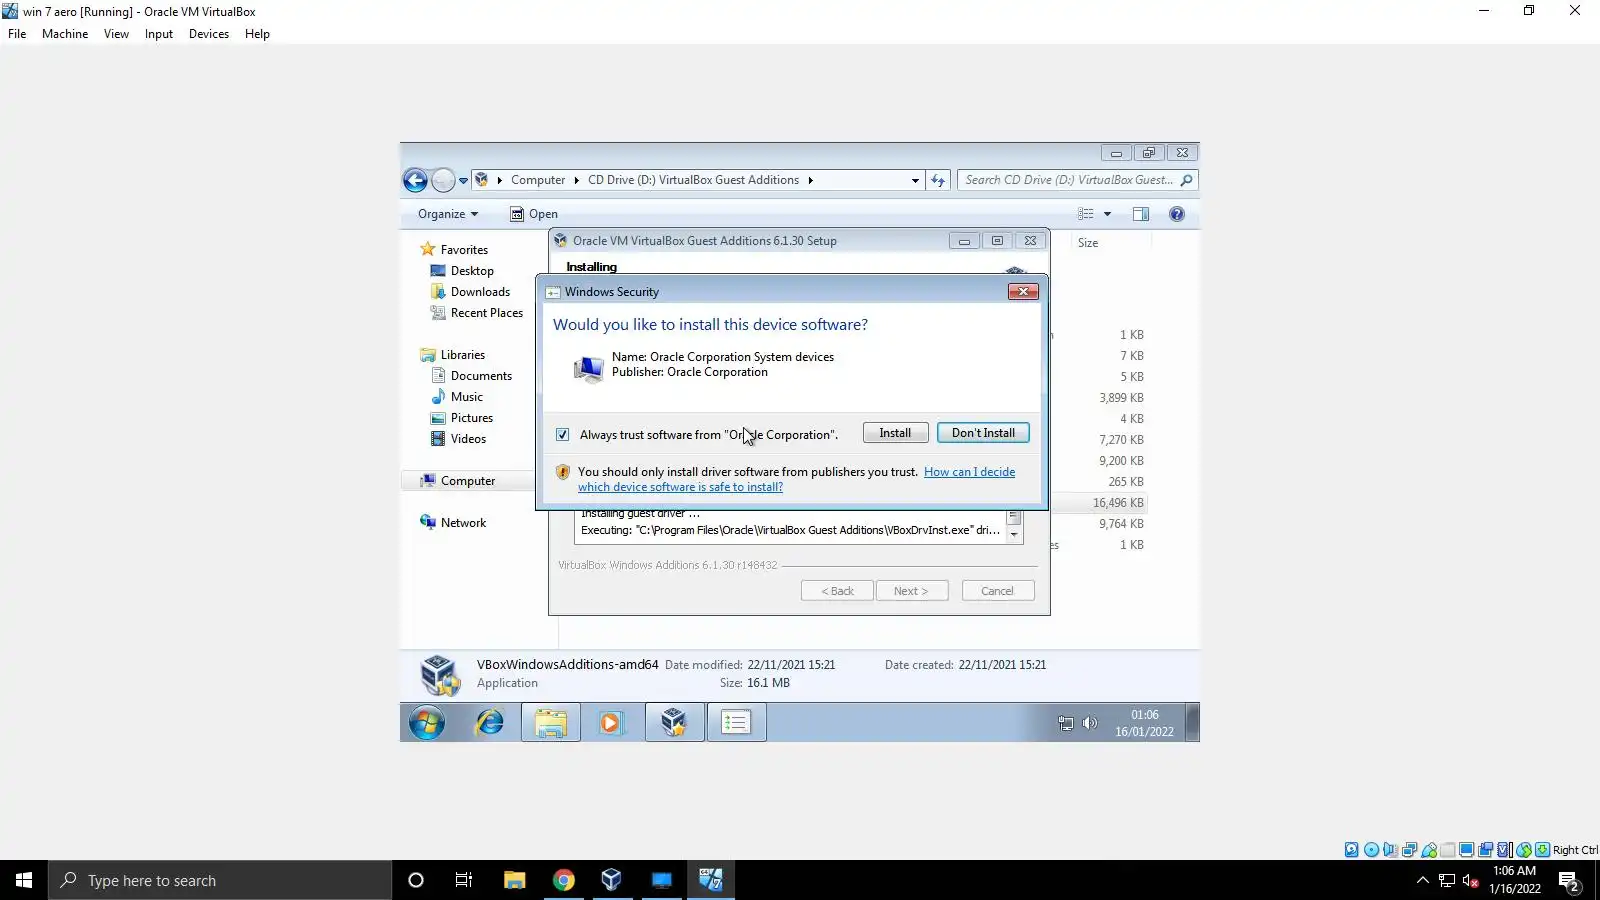Click the Next button in Setup wizard

(911, 591)
